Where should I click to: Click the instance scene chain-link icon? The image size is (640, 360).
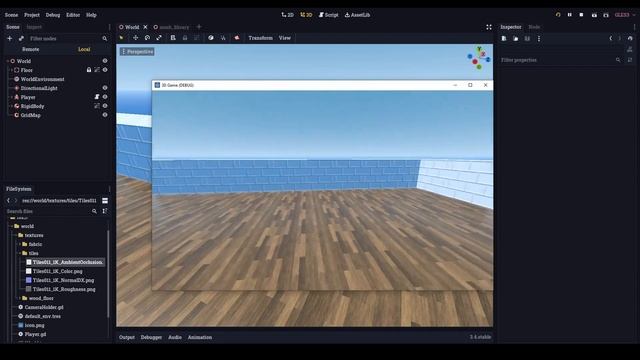click(21, 38)
